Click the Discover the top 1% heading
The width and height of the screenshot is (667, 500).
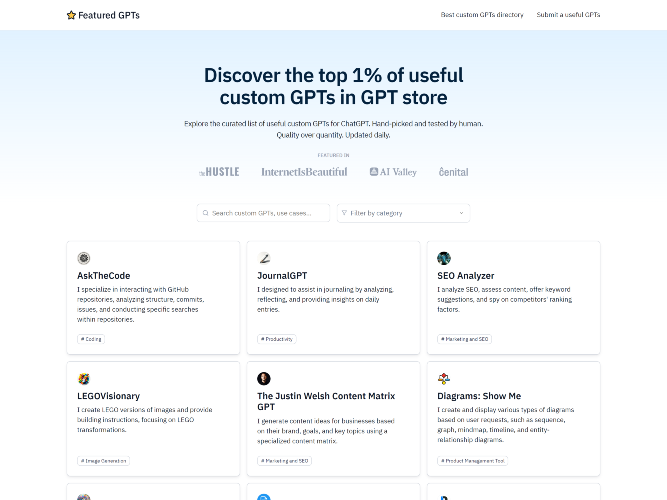click(x=334, y=86)
